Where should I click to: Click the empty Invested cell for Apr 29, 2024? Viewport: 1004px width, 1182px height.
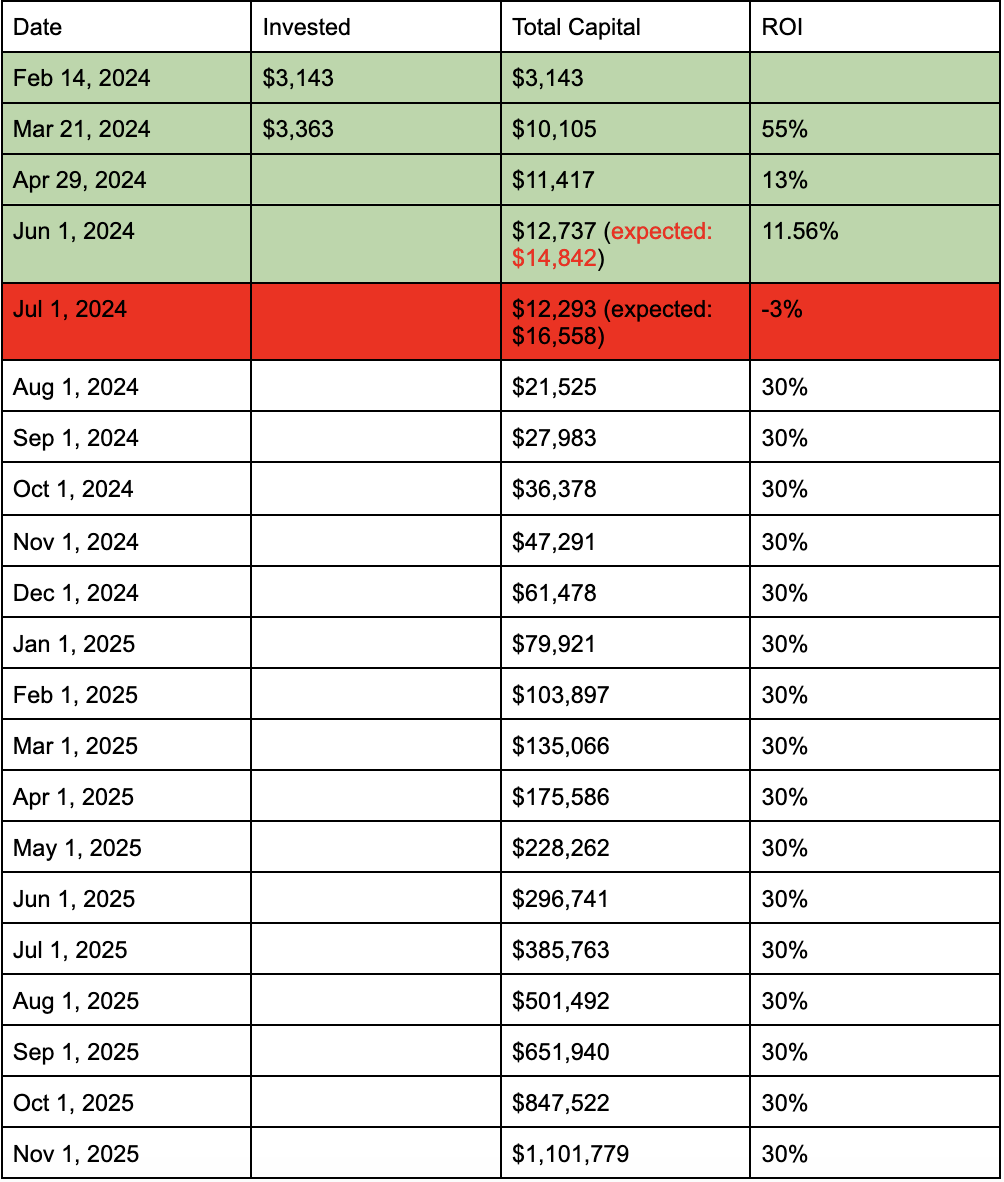pyautogui.click(x=376, y=180)
